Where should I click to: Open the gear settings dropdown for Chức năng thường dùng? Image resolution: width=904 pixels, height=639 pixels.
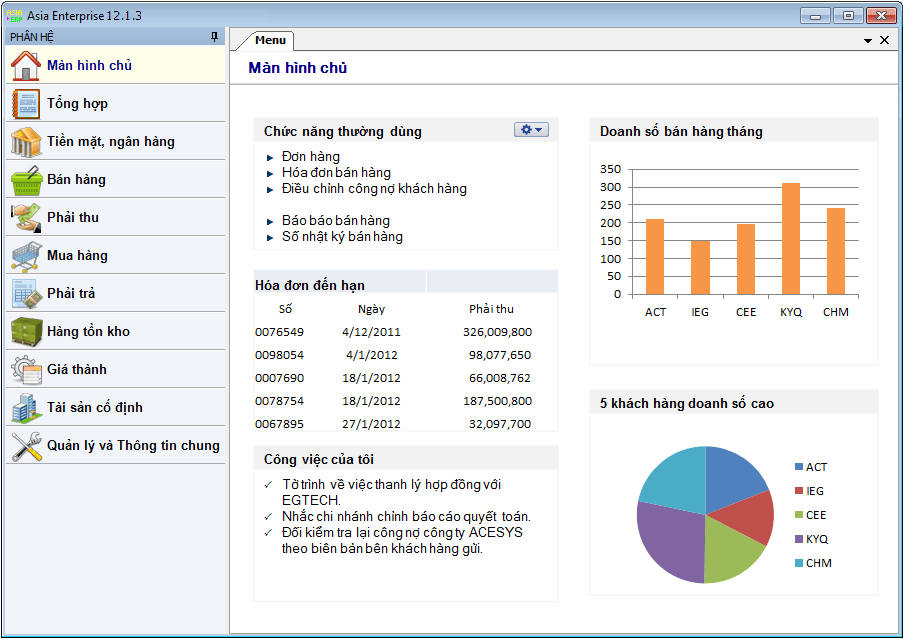530,130
